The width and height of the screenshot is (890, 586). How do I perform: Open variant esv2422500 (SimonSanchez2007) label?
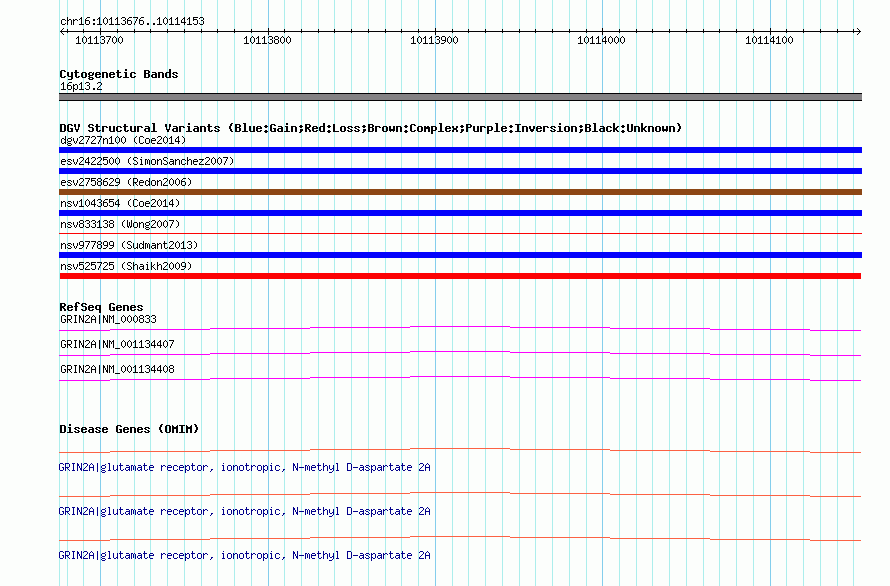(147, 161)
